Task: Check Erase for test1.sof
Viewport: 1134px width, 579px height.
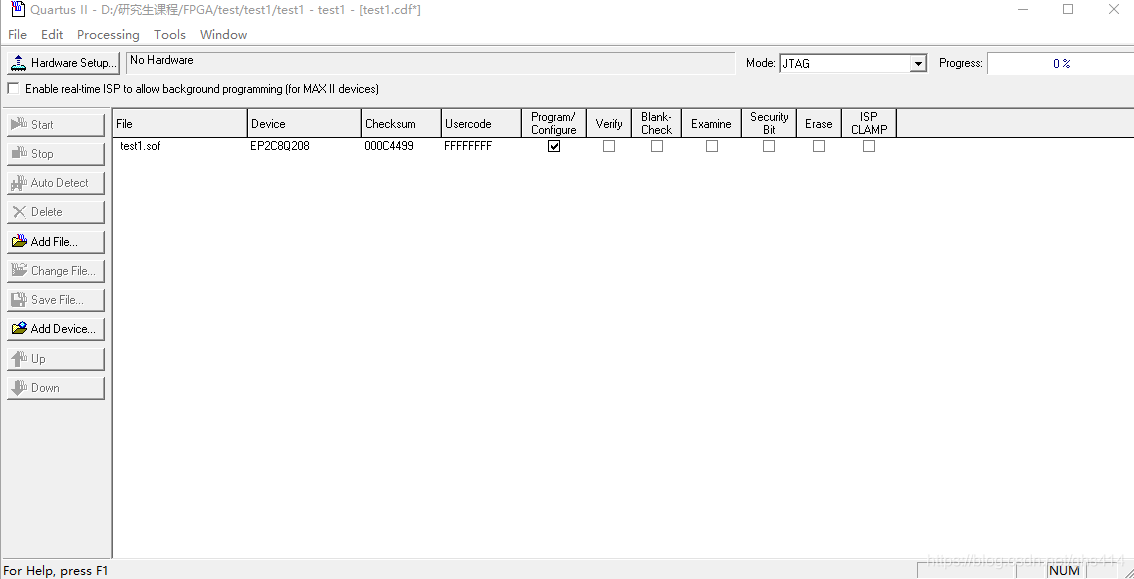Action: point(819,146)
